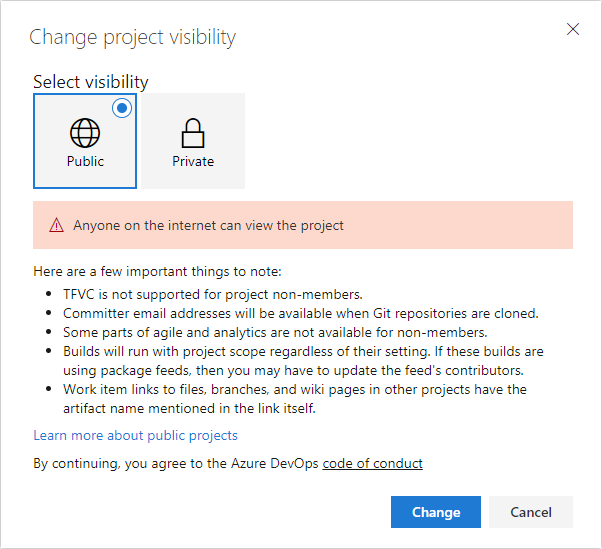Viewport: 602px width, 549px height.
Task: Click the 'Change project visibility' dialog title
Action: pyautogui.click(x=132, y=38)
